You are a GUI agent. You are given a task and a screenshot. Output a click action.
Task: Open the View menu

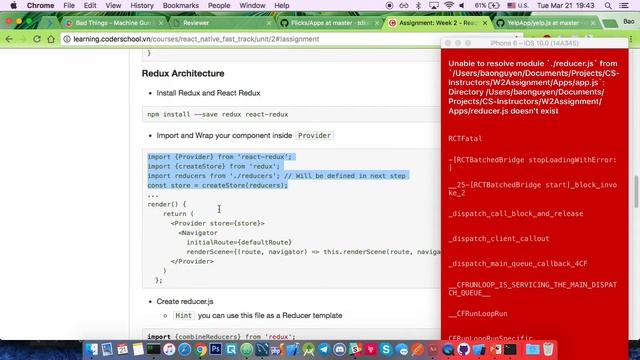coord(113,5)
